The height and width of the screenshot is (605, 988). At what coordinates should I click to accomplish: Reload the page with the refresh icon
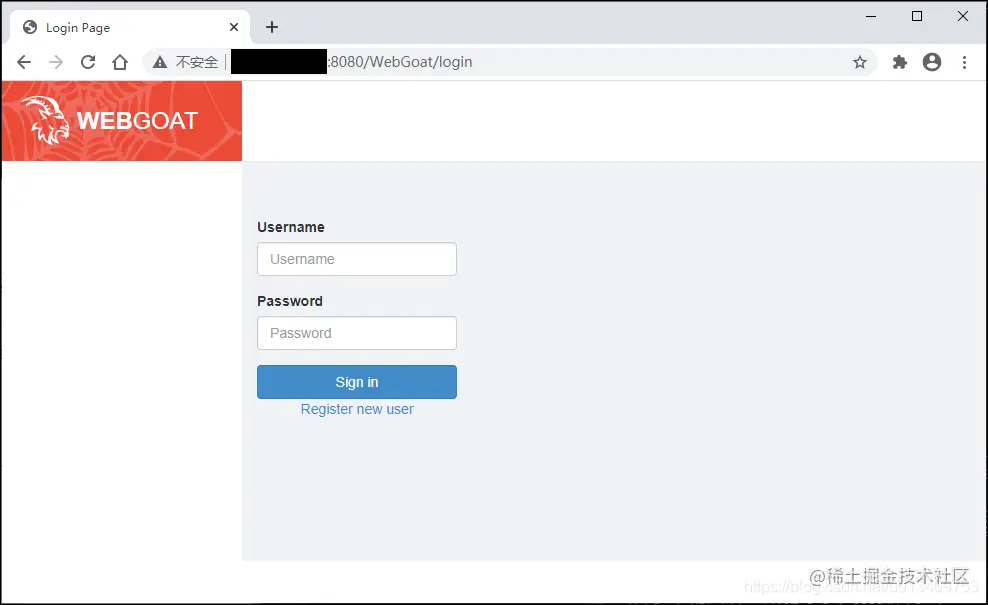coord(88,62)
